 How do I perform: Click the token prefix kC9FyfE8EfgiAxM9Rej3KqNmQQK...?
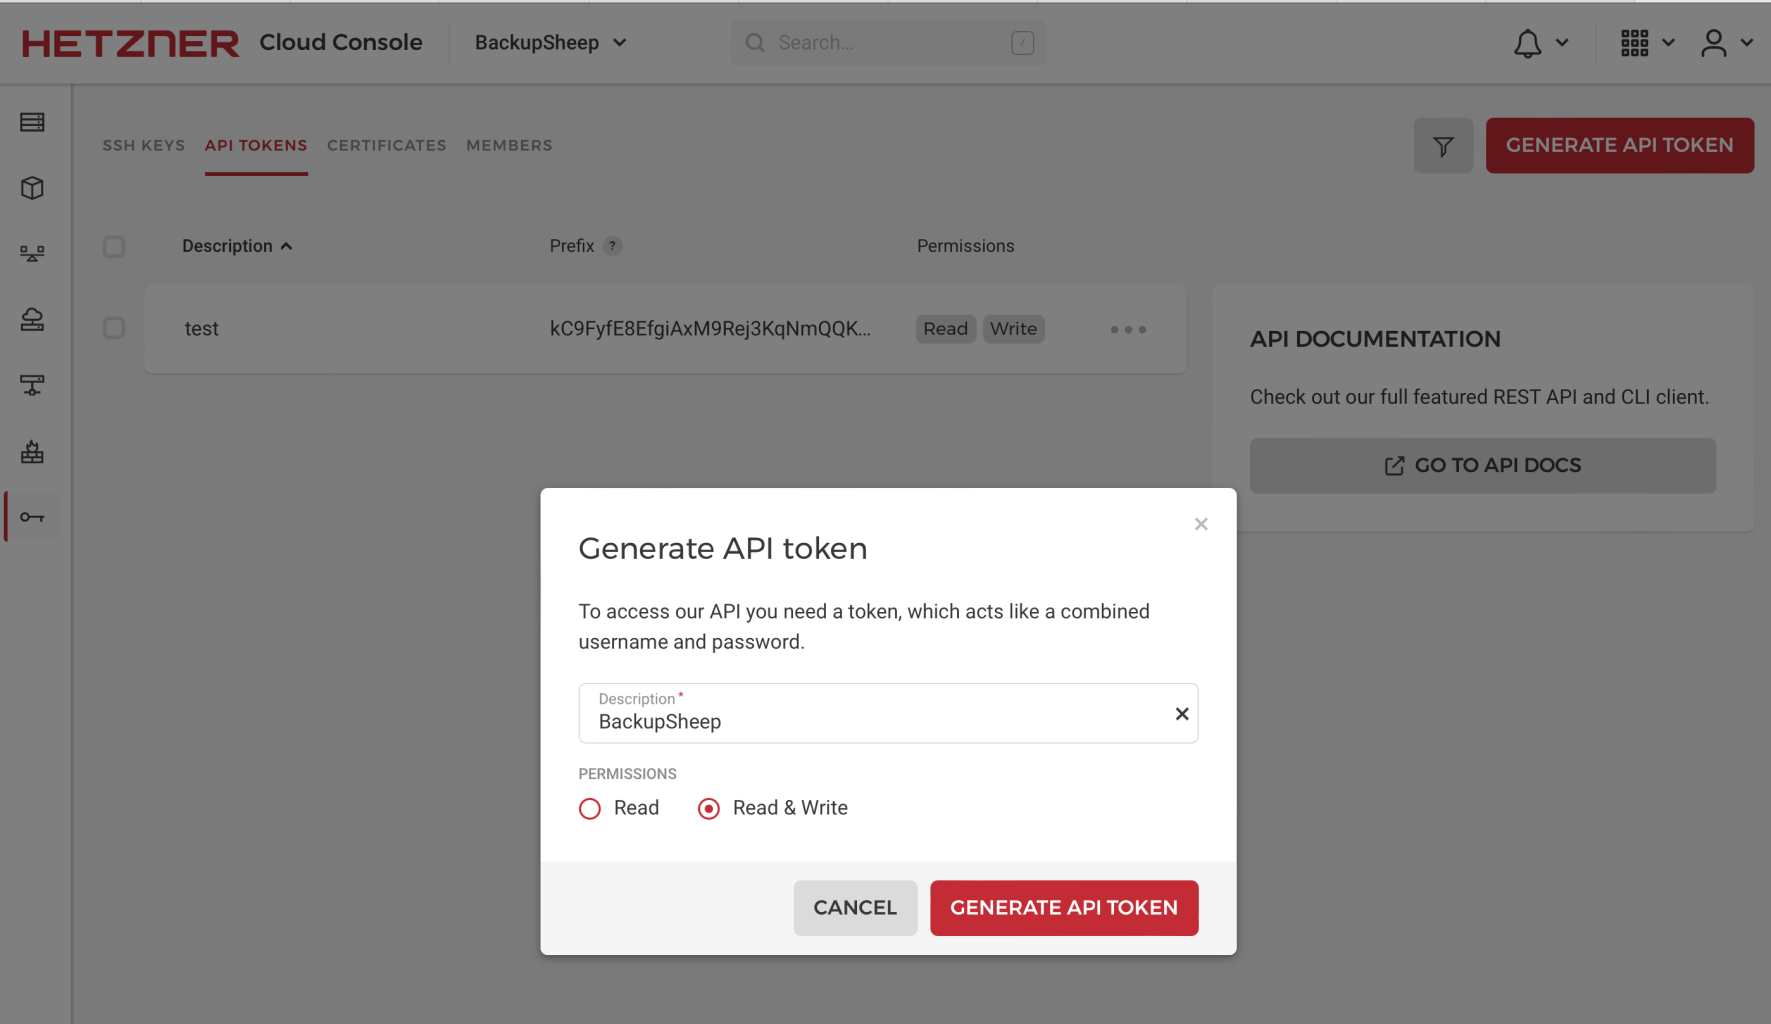pos(710,329)
